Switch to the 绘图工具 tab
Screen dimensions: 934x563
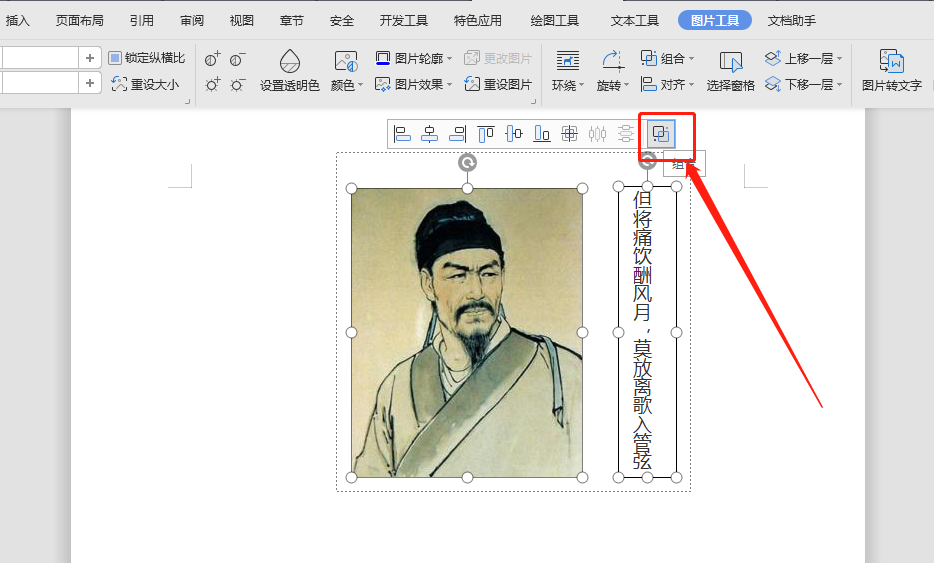click(555, 21)
